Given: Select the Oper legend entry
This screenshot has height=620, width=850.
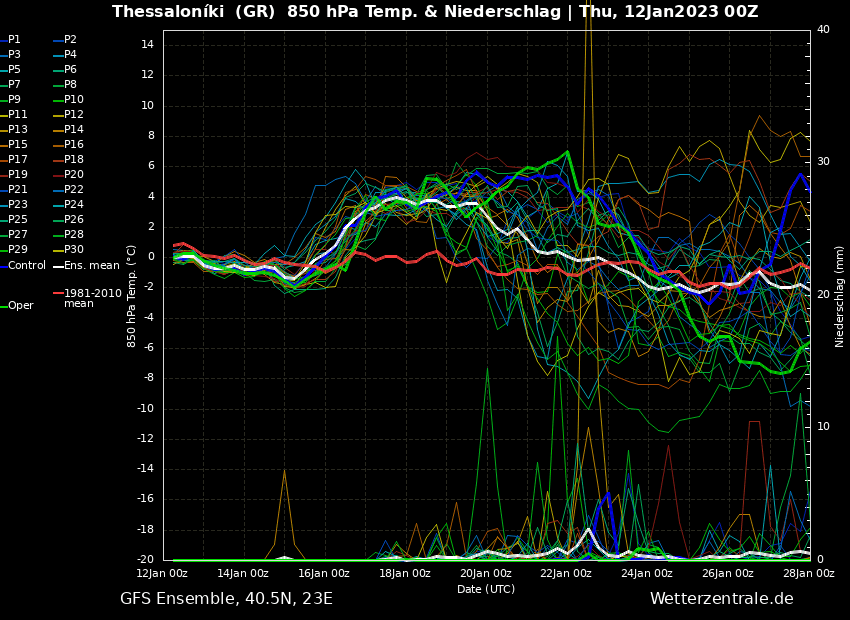Looking at the screenshot, I should pos(21,306).
